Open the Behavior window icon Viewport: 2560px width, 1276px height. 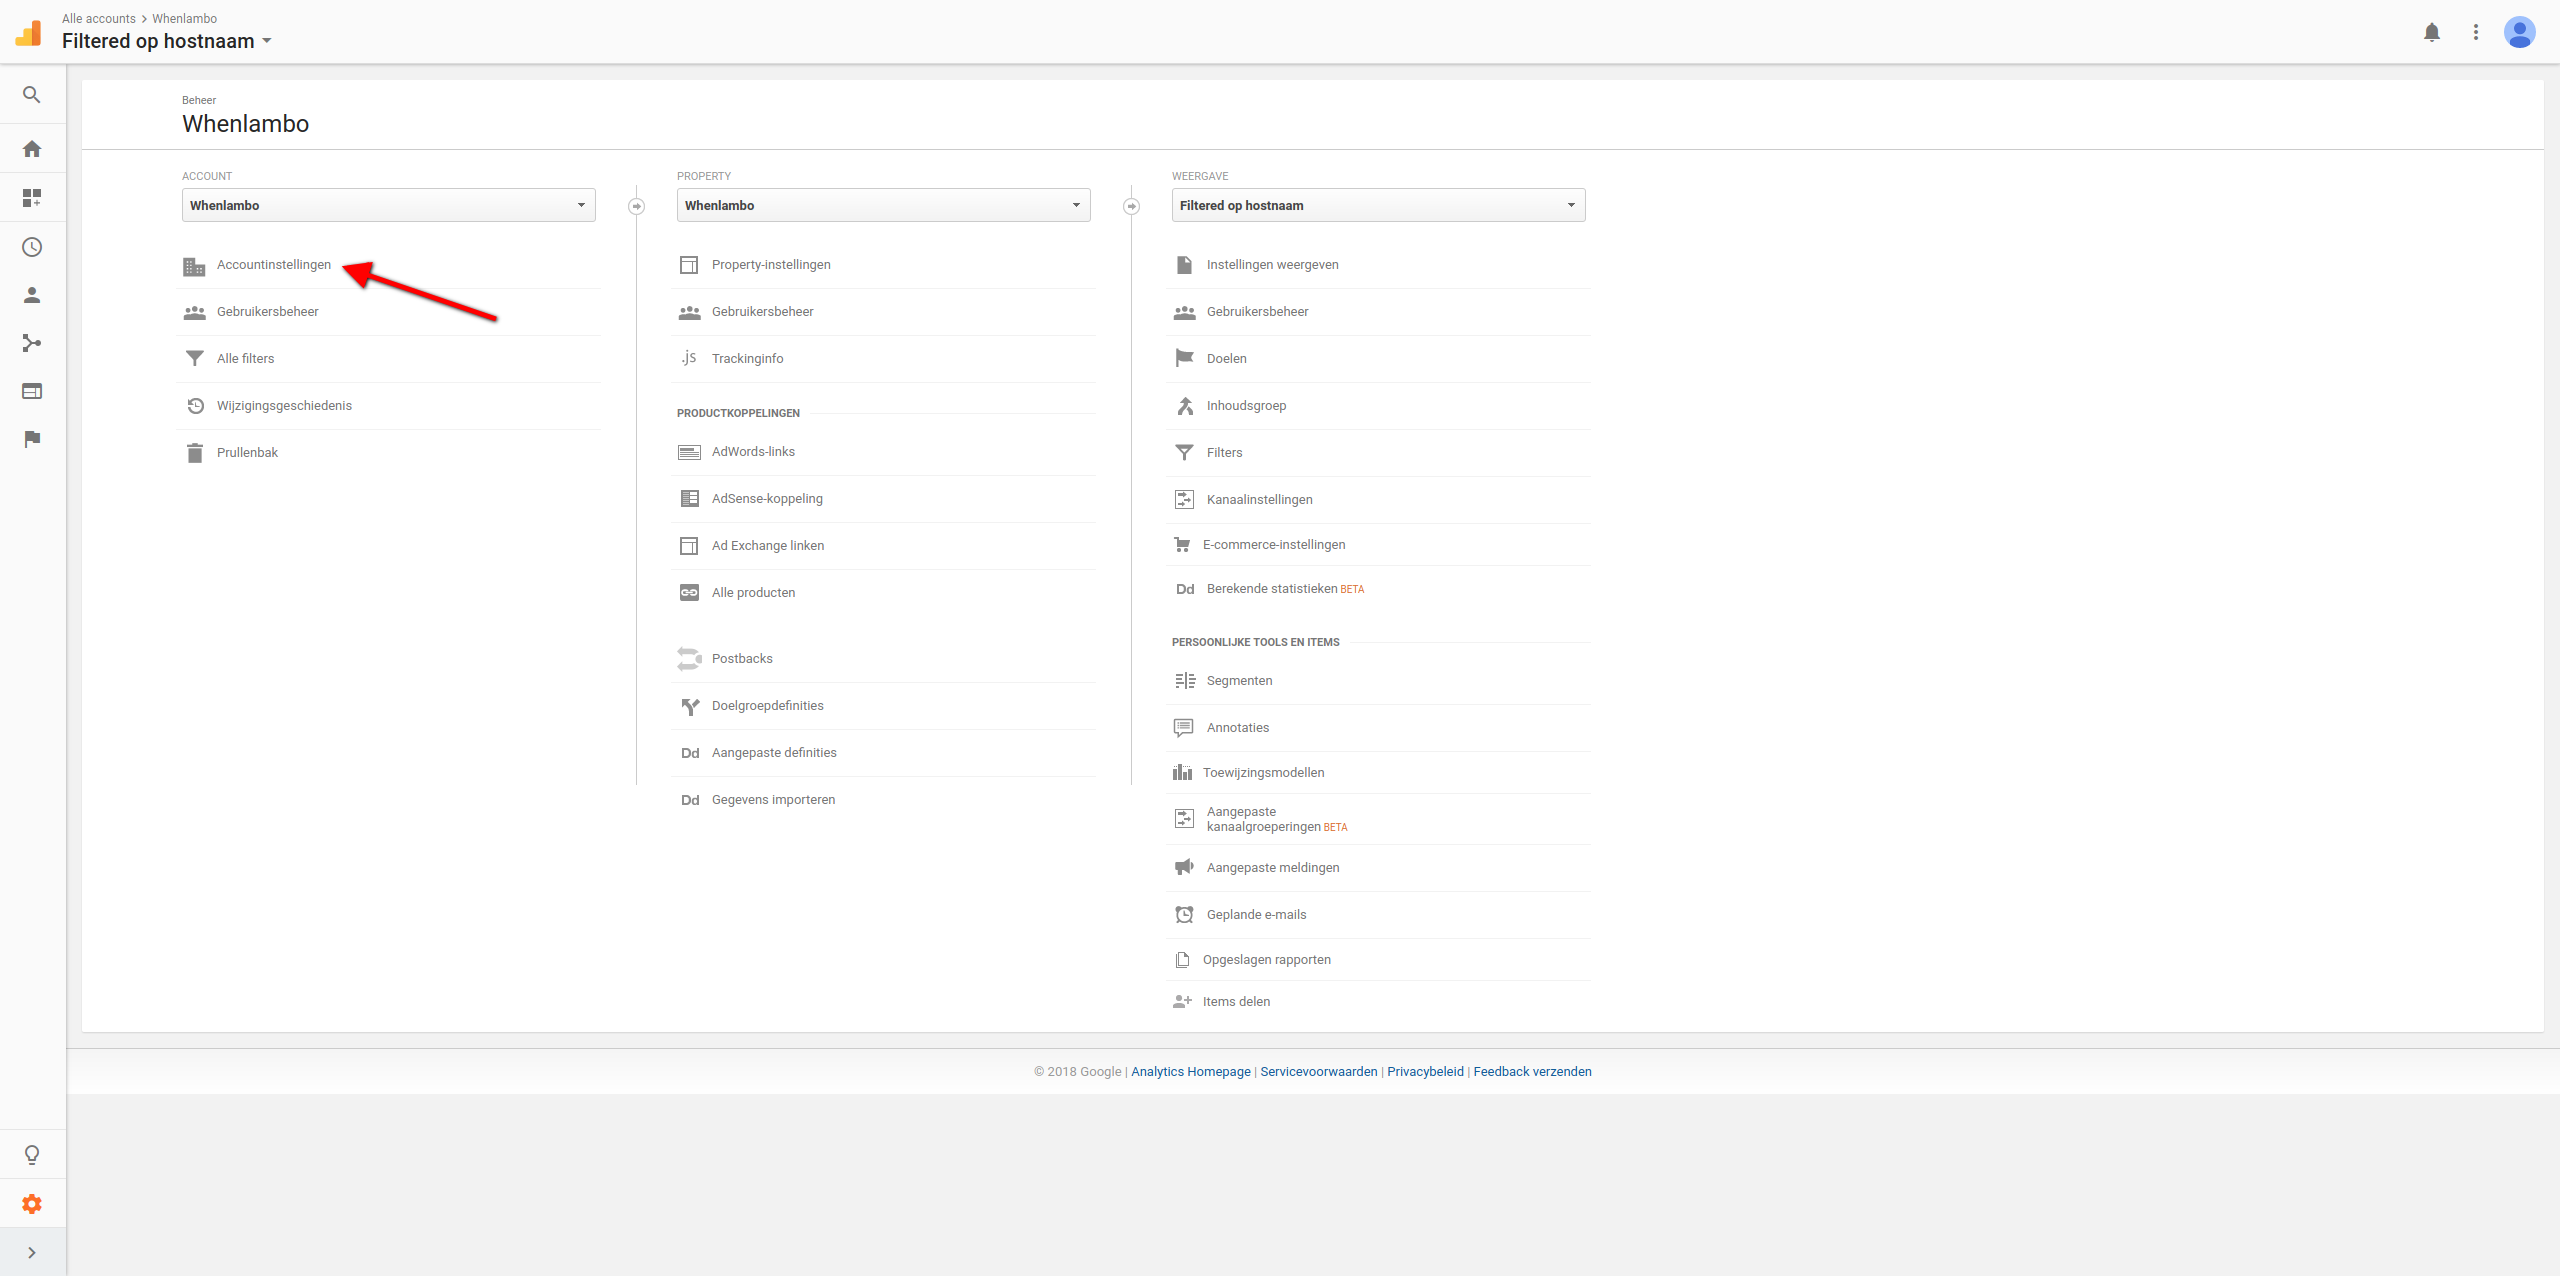[x=32, y=391]
